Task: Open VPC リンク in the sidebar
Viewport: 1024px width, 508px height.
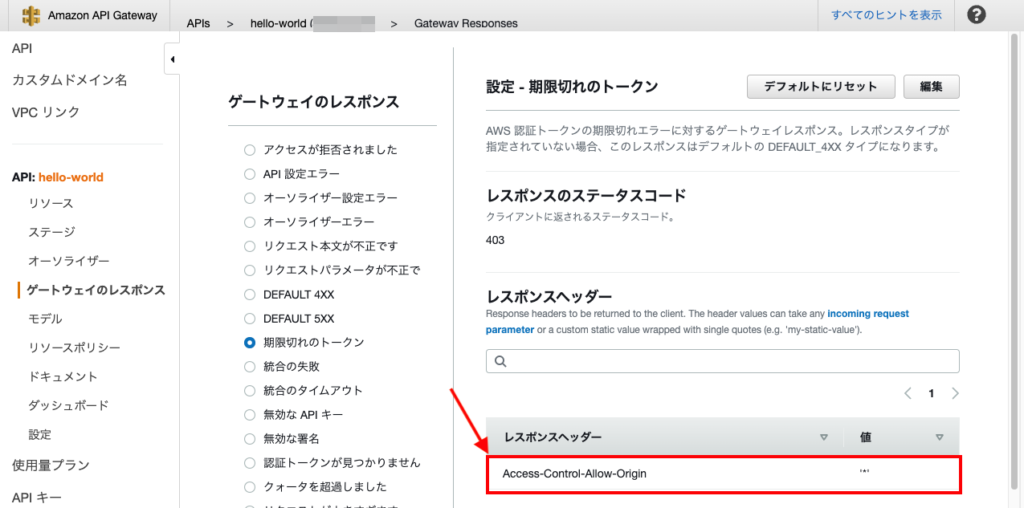Action: click(x=46, y=112)
